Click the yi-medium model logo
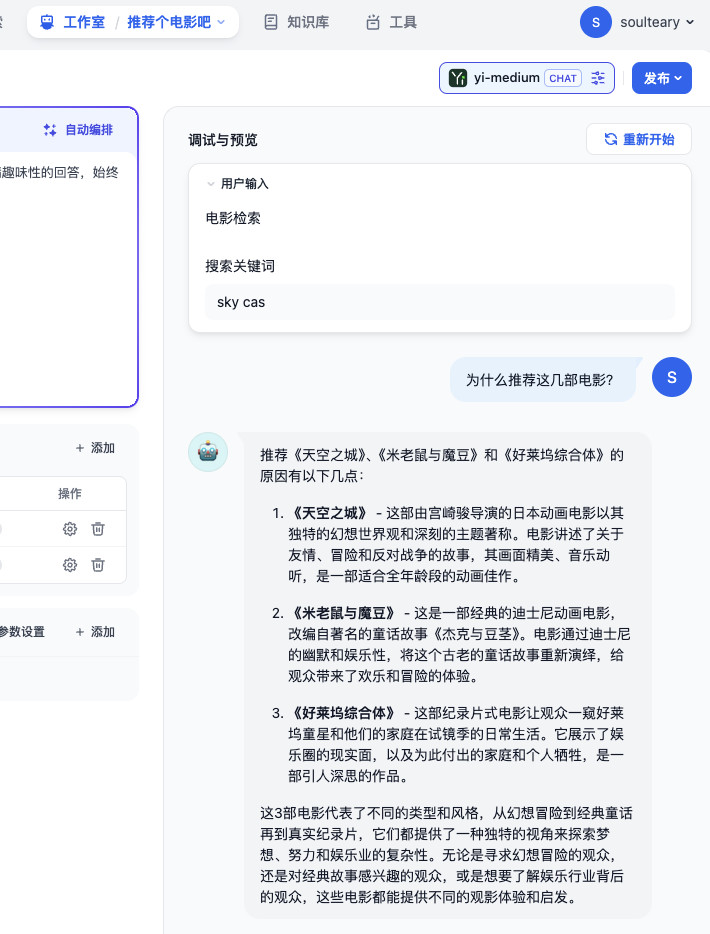 point(458,78)
